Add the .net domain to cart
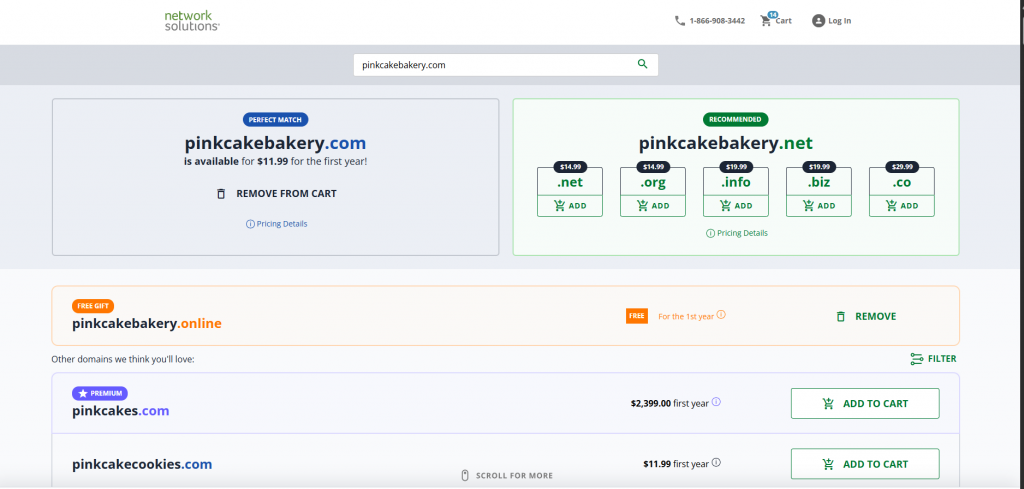Image resolution: width=1024 pixels, height=489 pixels. 570,206
